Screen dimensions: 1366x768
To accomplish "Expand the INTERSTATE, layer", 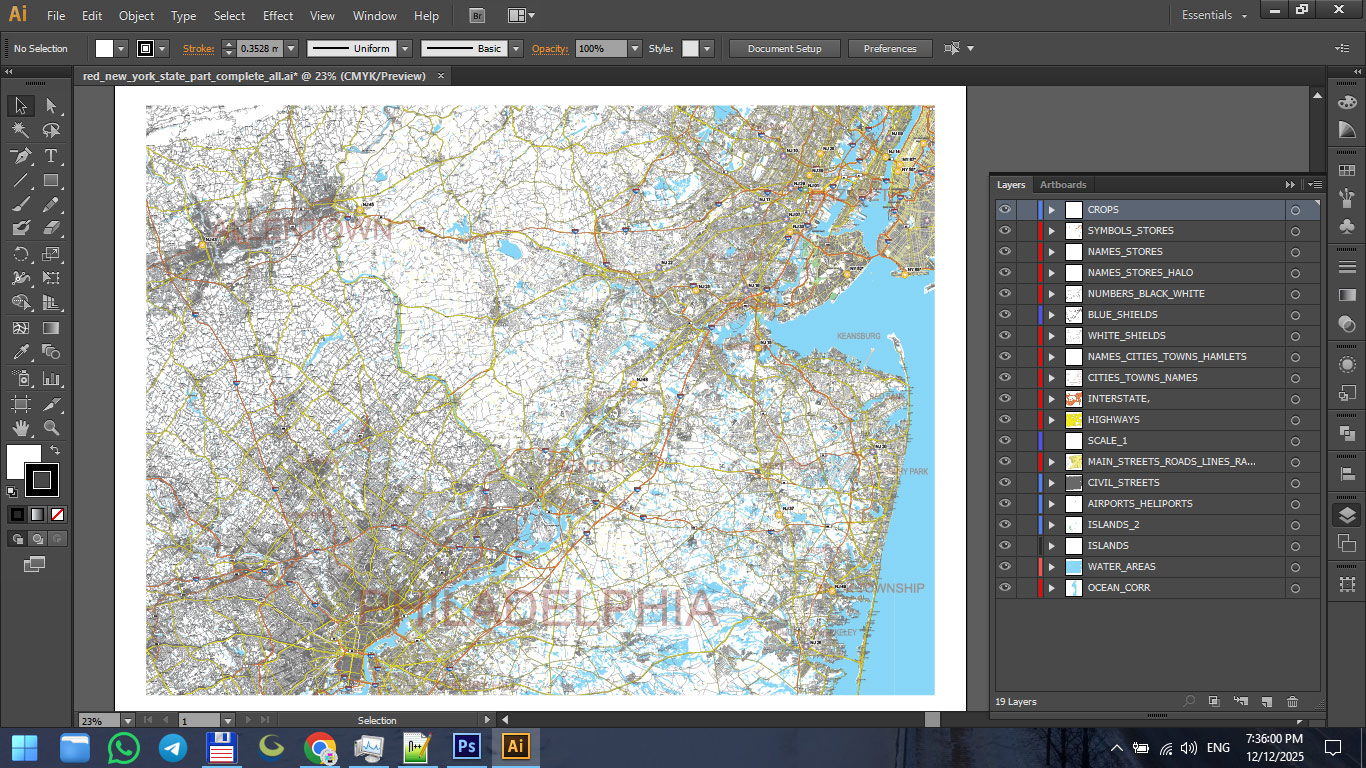I will [1051, 399].
